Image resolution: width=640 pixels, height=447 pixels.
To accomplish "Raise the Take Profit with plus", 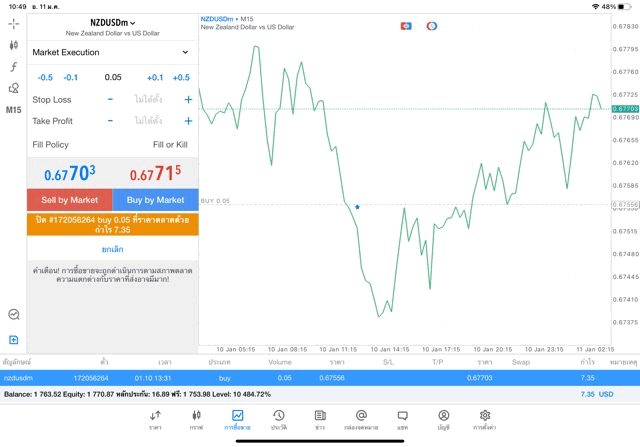I will [x=188, y=121].
